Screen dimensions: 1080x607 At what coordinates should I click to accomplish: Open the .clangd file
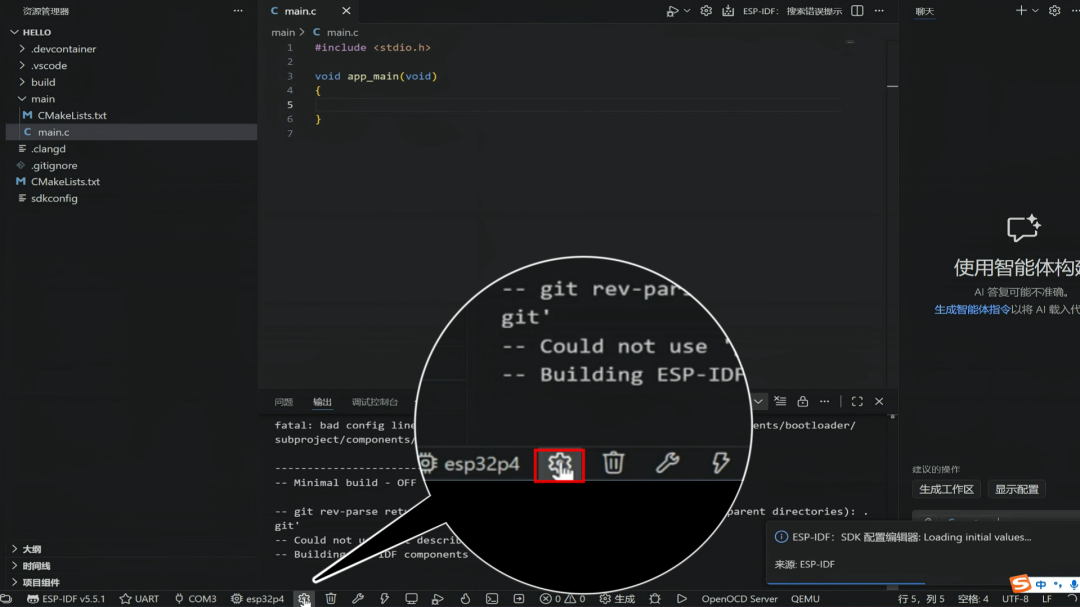48,149
